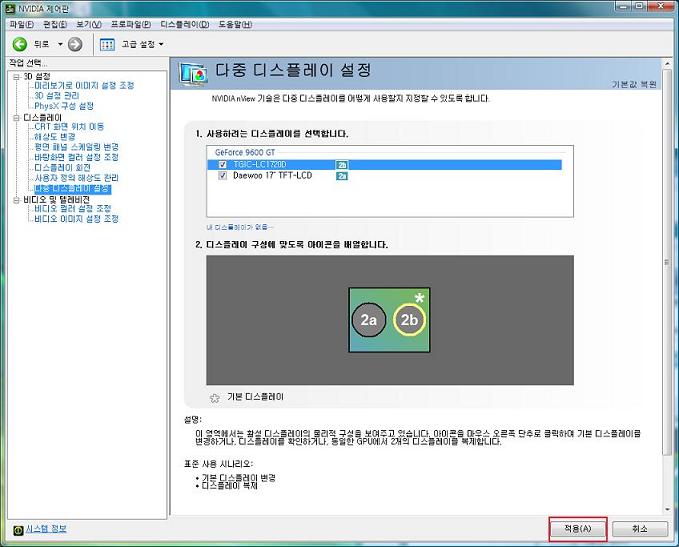Click the 내 디스플레이가 없음 link
Screen dimensions: 679x547
click(x=239, y=227)
